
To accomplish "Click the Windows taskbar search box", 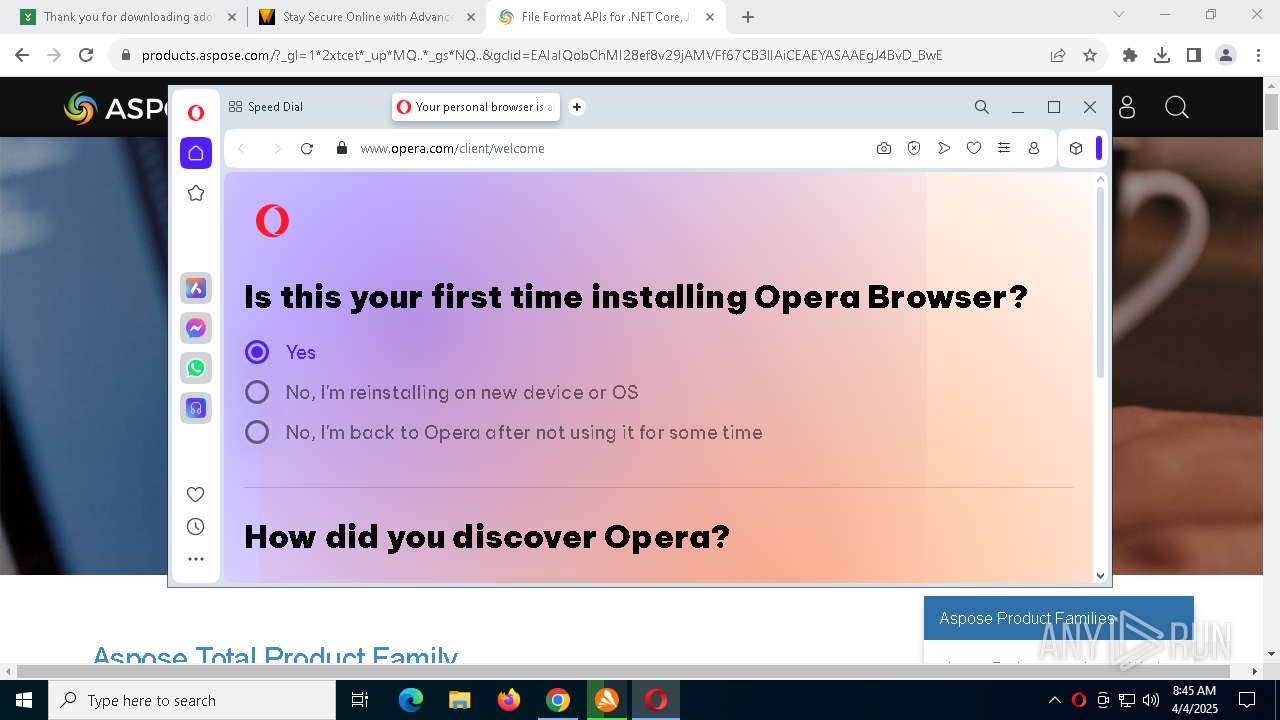I will 192,700.
